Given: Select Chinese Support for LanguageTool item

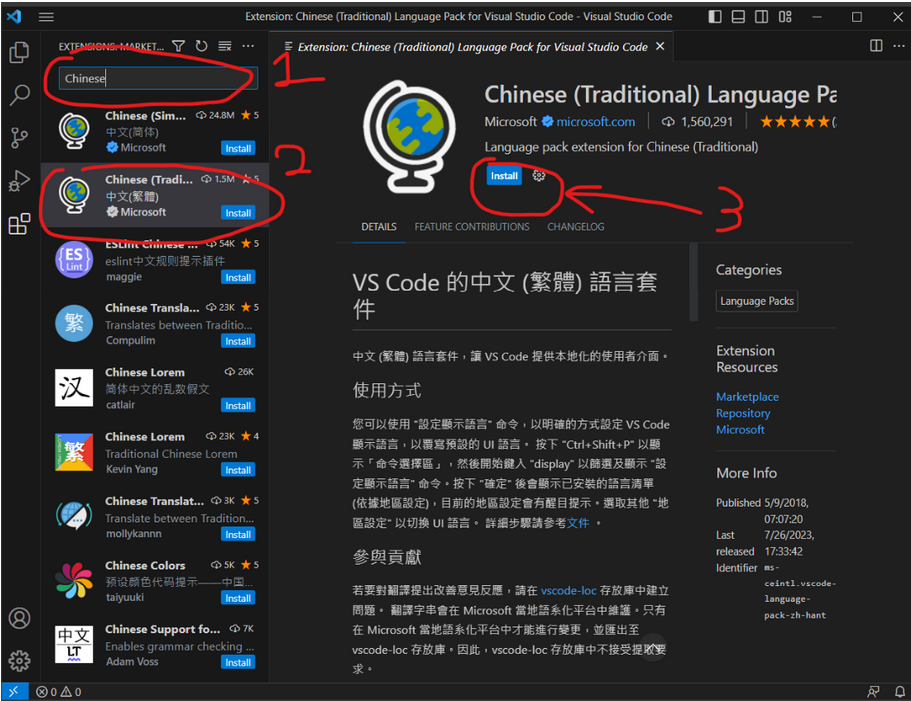Looking at the screenshot, I should click(155, 645).
